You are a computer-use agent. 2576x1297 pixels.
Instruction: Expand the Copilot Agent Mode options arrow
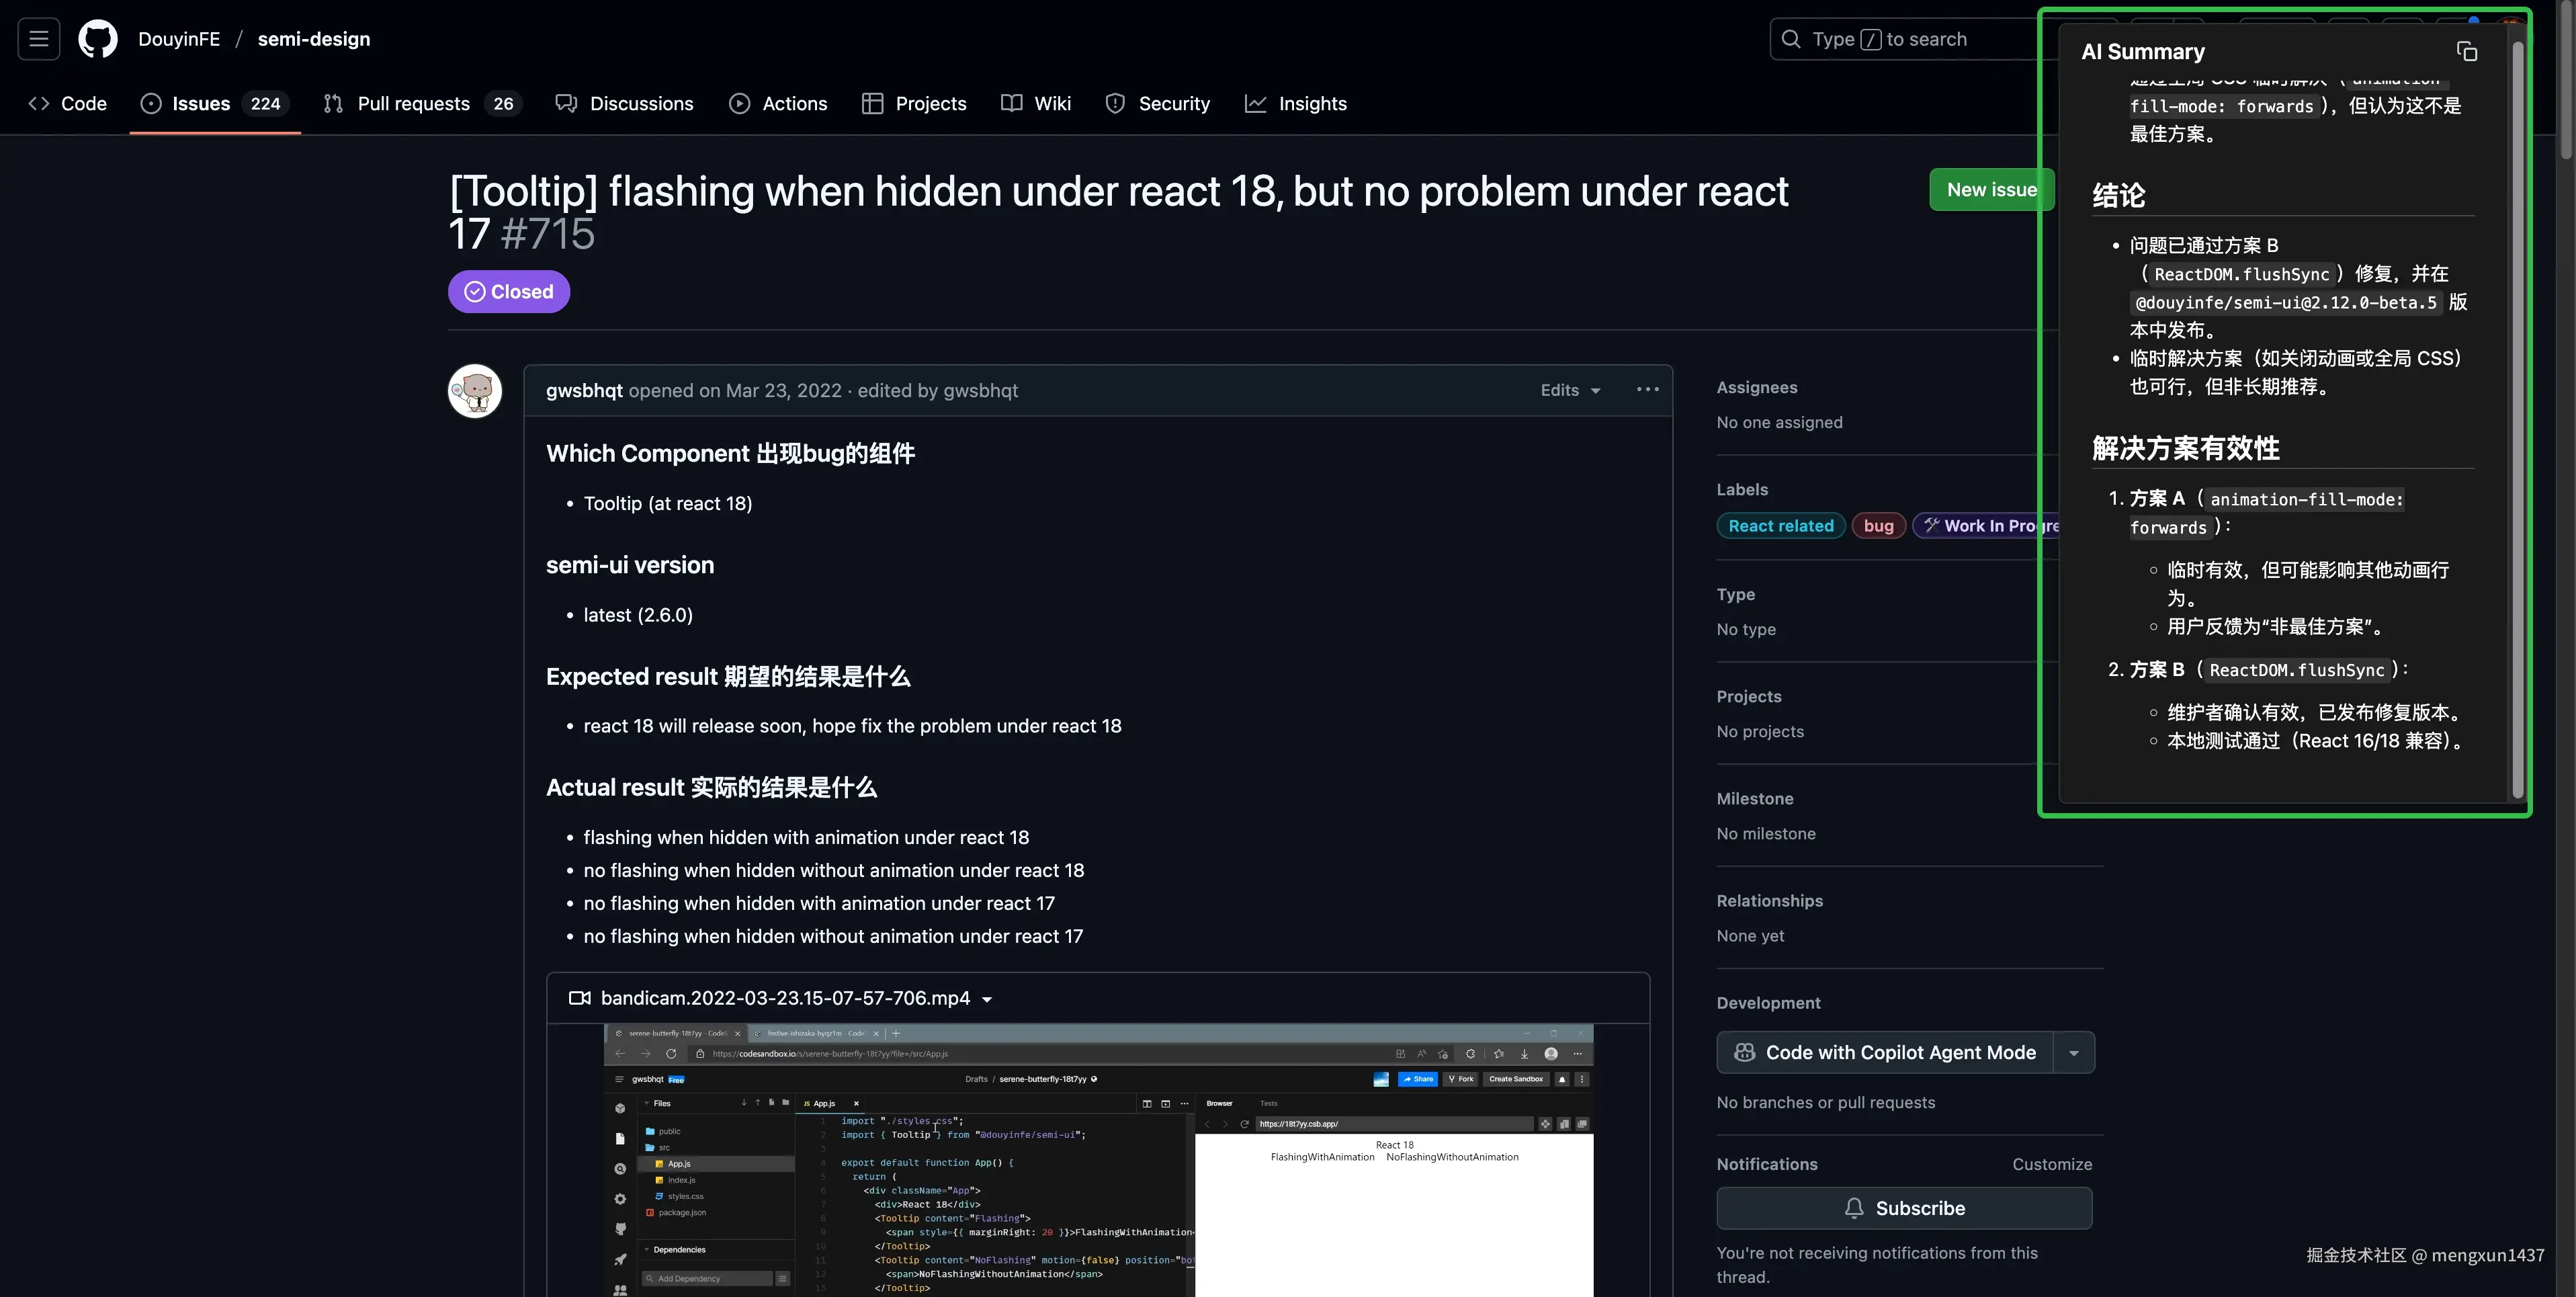(x=2073, y=1053)
